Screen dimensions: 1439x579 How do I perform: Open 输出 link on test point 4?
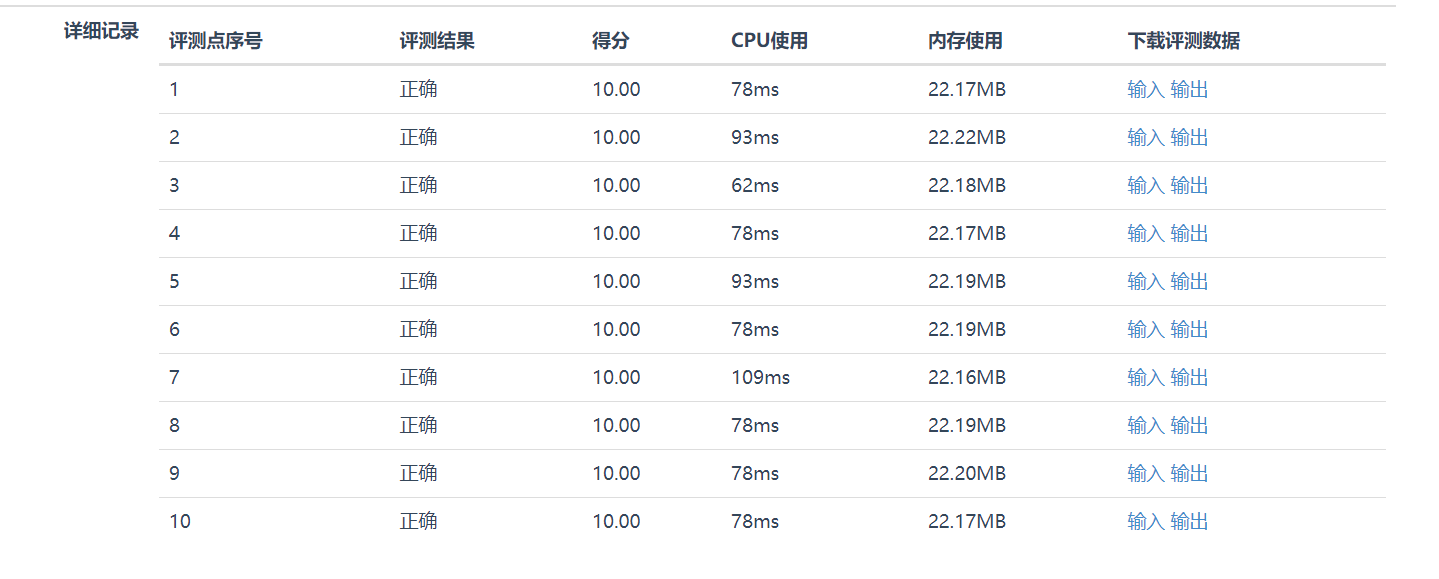tap(1188, 233)
